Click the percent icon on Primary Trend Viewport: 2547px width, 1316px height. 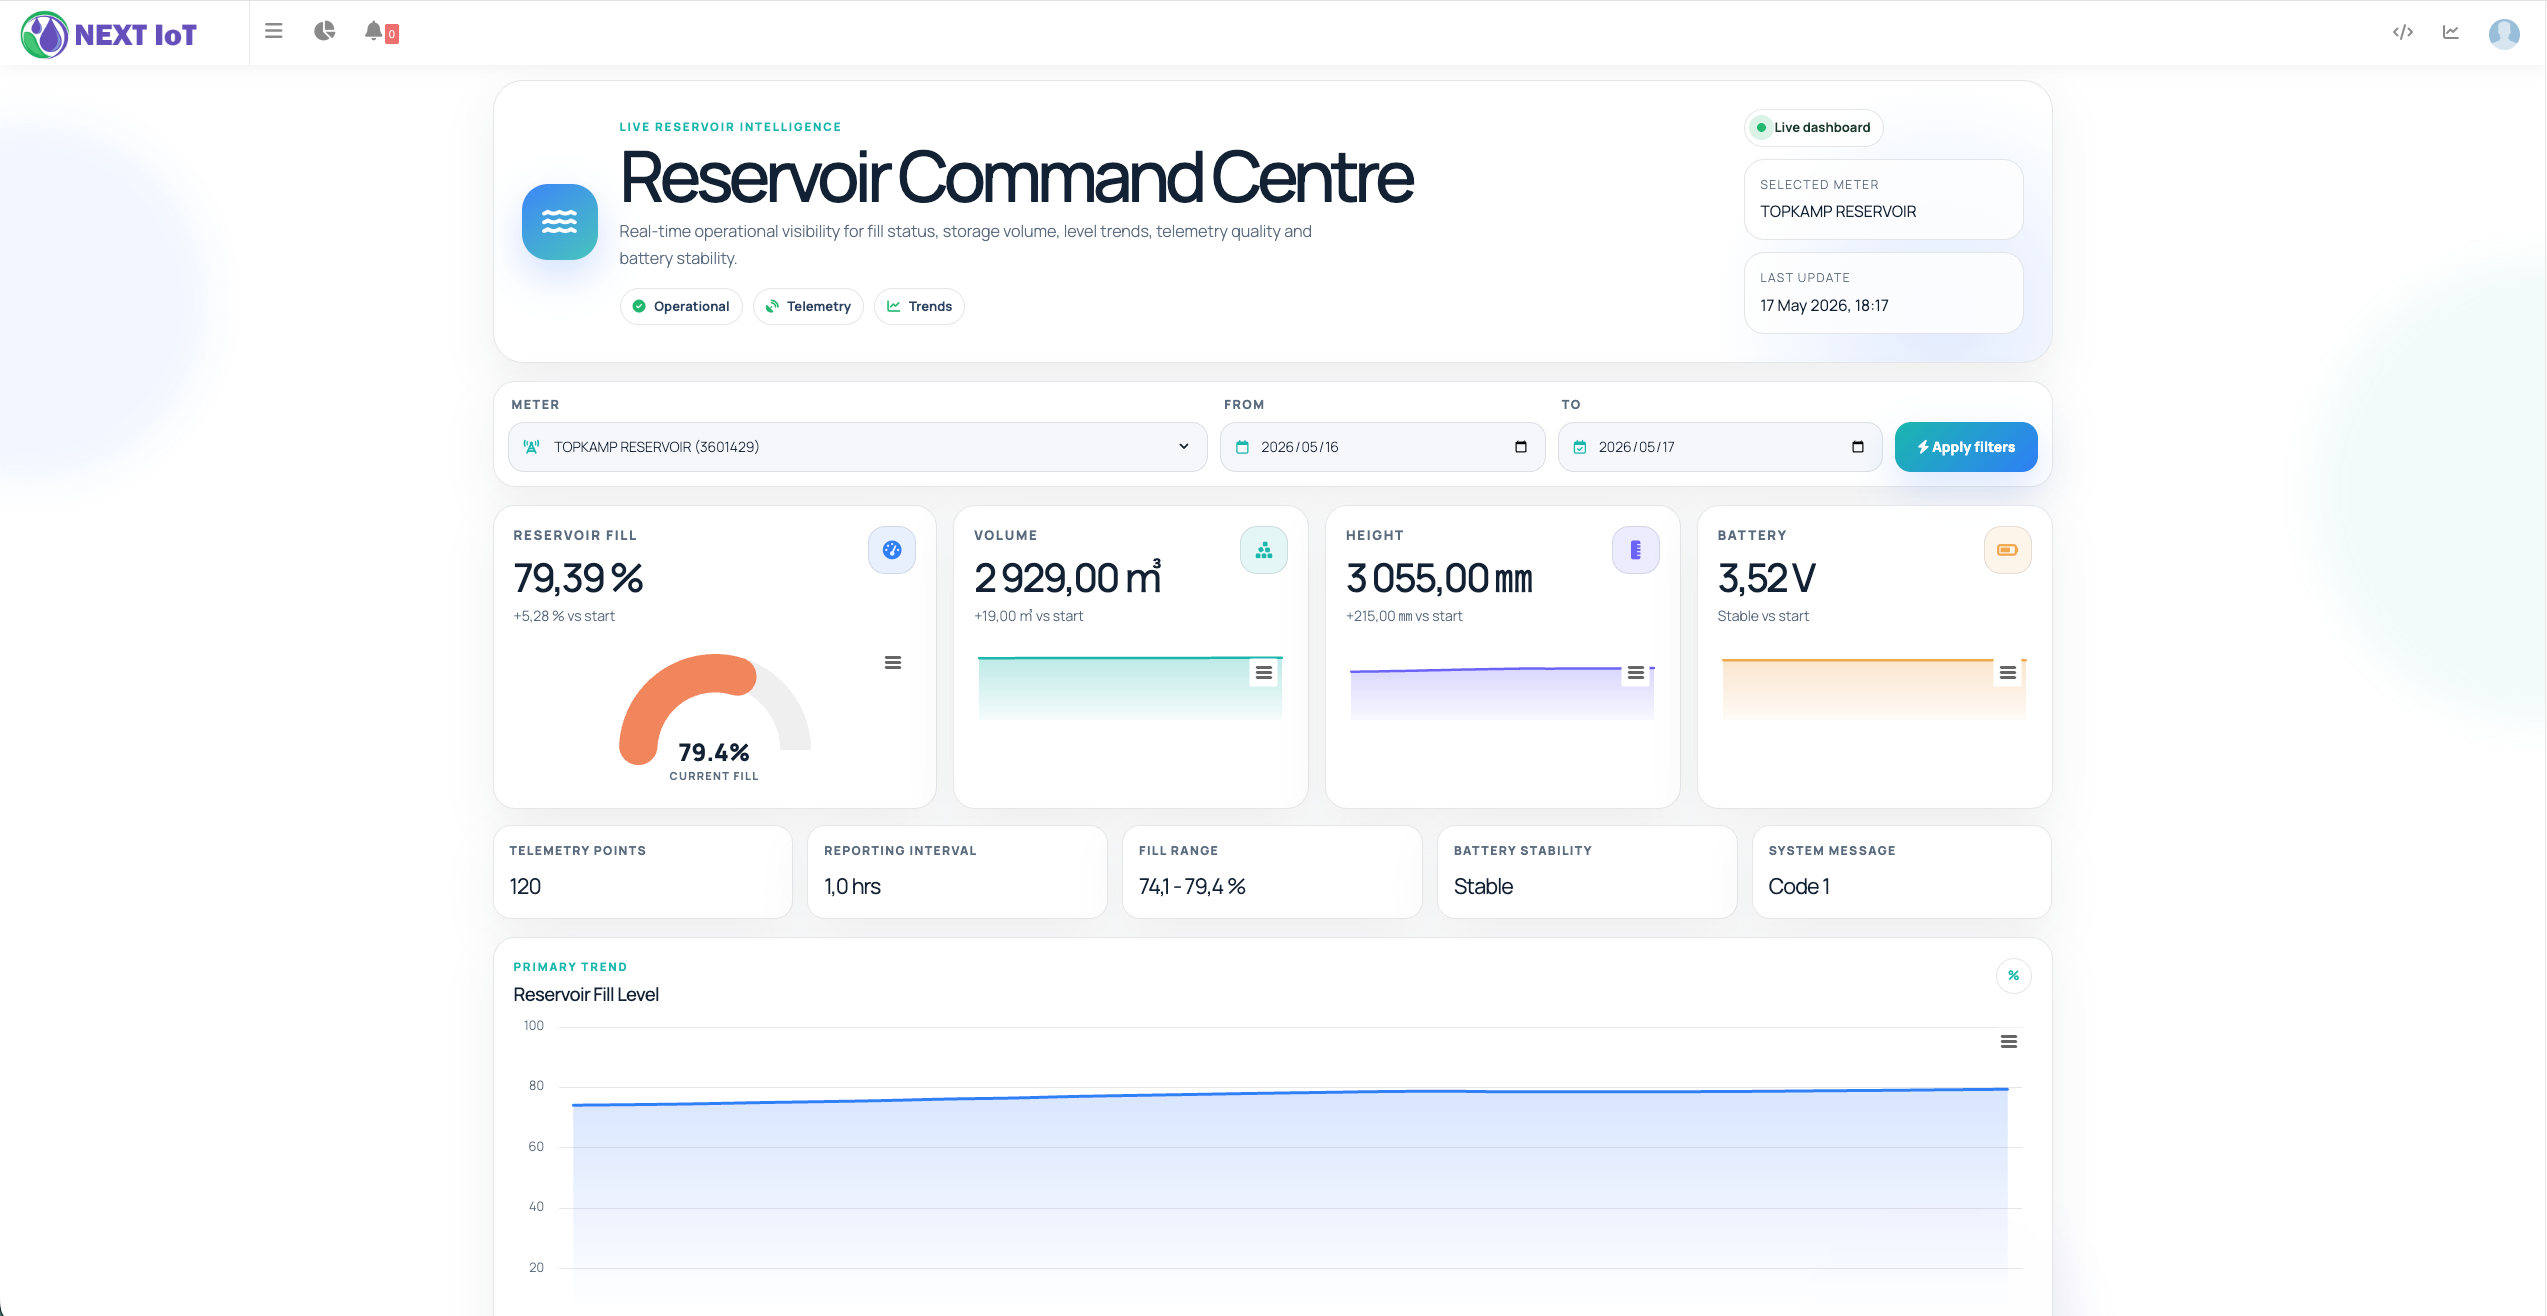pyautogui.click(x=2013, y=976)
